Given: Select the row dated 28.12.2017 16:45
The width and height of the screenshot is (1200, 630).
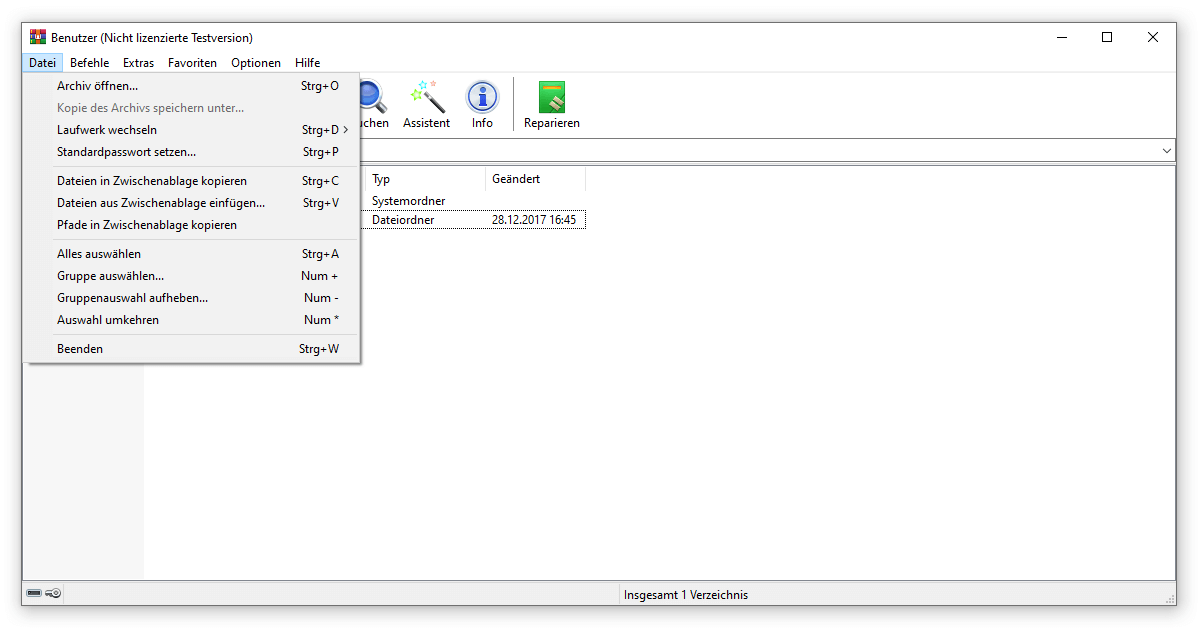Looking at the screenshot, I should [533, 219].
